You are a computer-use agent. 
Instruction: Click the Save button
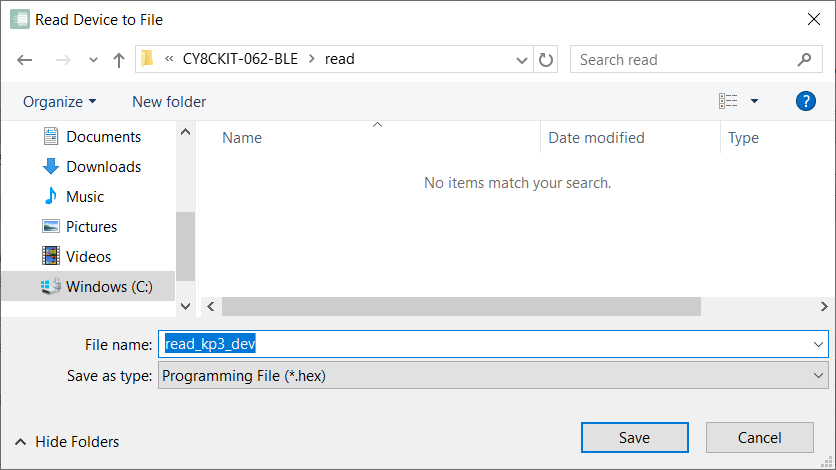(634, 438)
